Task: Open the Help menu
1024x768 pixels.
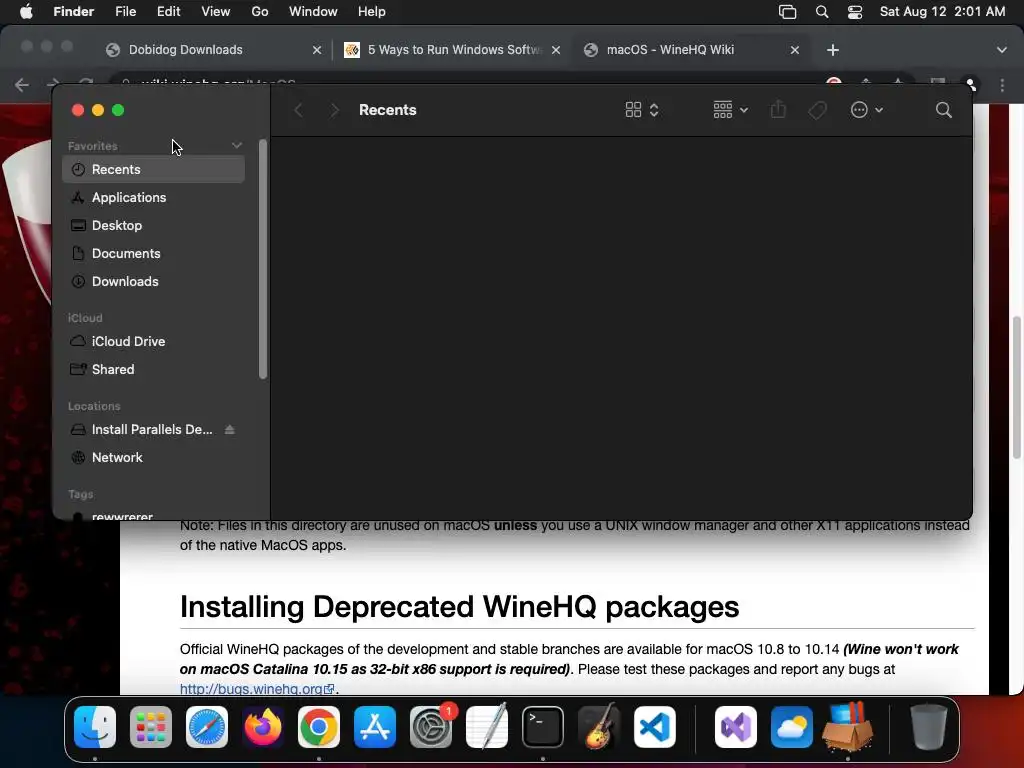Action: pos(372,12)
